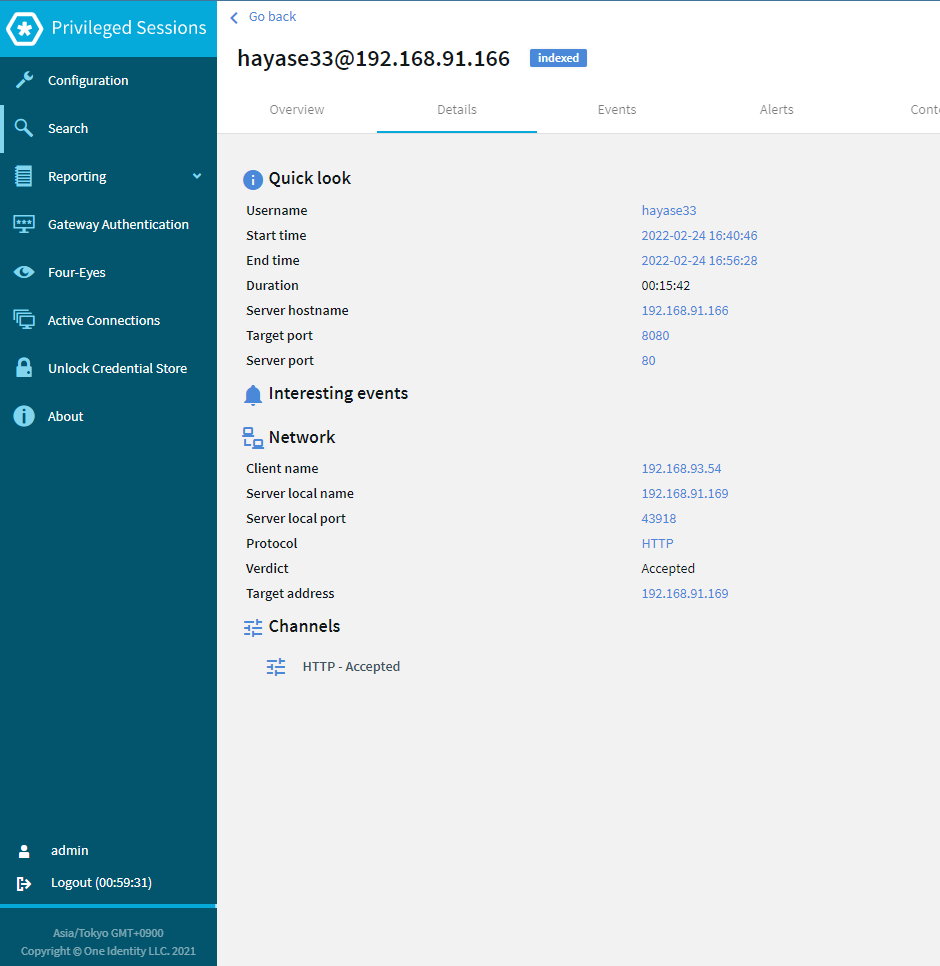
Task: Click the HTTP - Accepted channel icon
Action: click(276, 667)
